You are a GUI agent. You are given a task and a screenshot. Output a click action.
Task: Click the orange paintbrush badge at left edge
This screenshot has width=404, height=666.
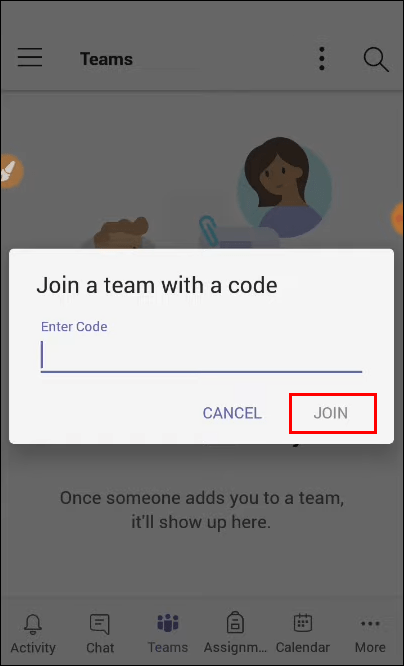tap(11, 171)
